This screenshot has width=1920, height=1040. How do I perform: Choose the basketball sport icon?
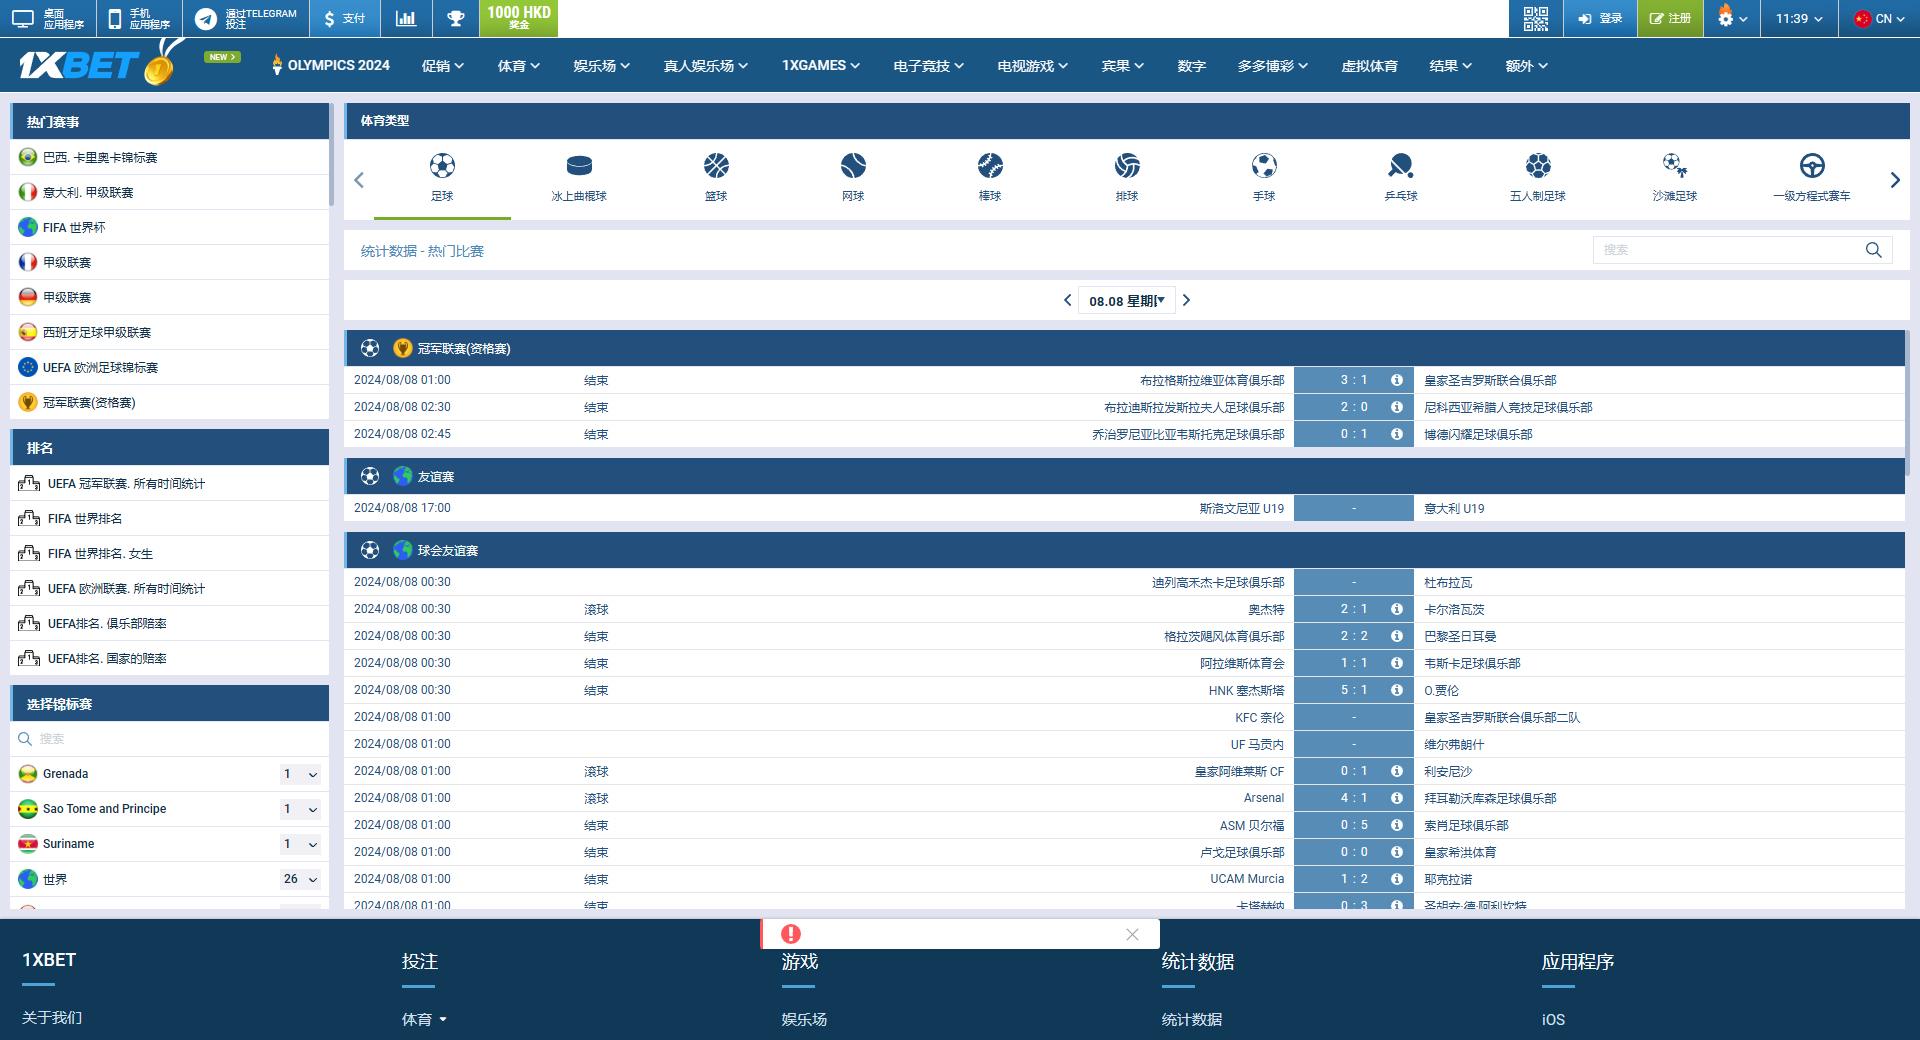point(716,166)
